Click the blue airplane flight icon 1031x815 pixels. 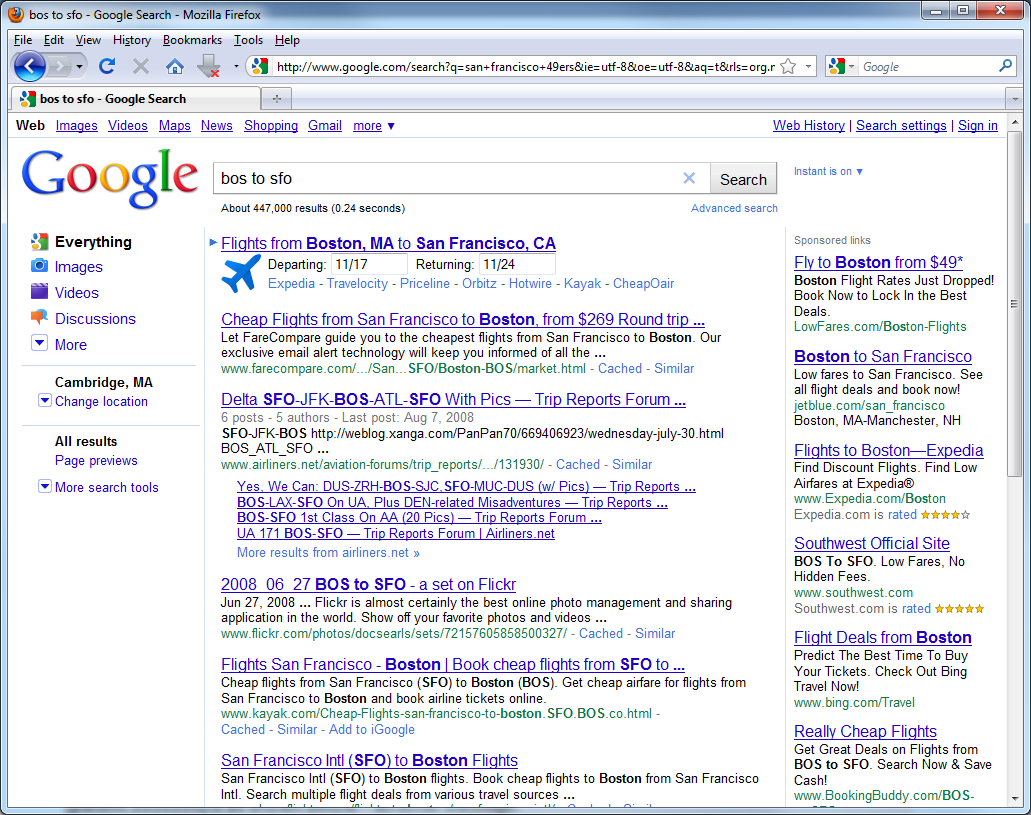point(241,274)
